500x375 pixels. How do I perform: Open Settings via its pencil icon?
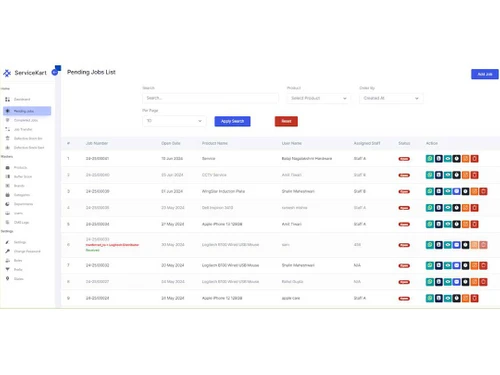7,242
